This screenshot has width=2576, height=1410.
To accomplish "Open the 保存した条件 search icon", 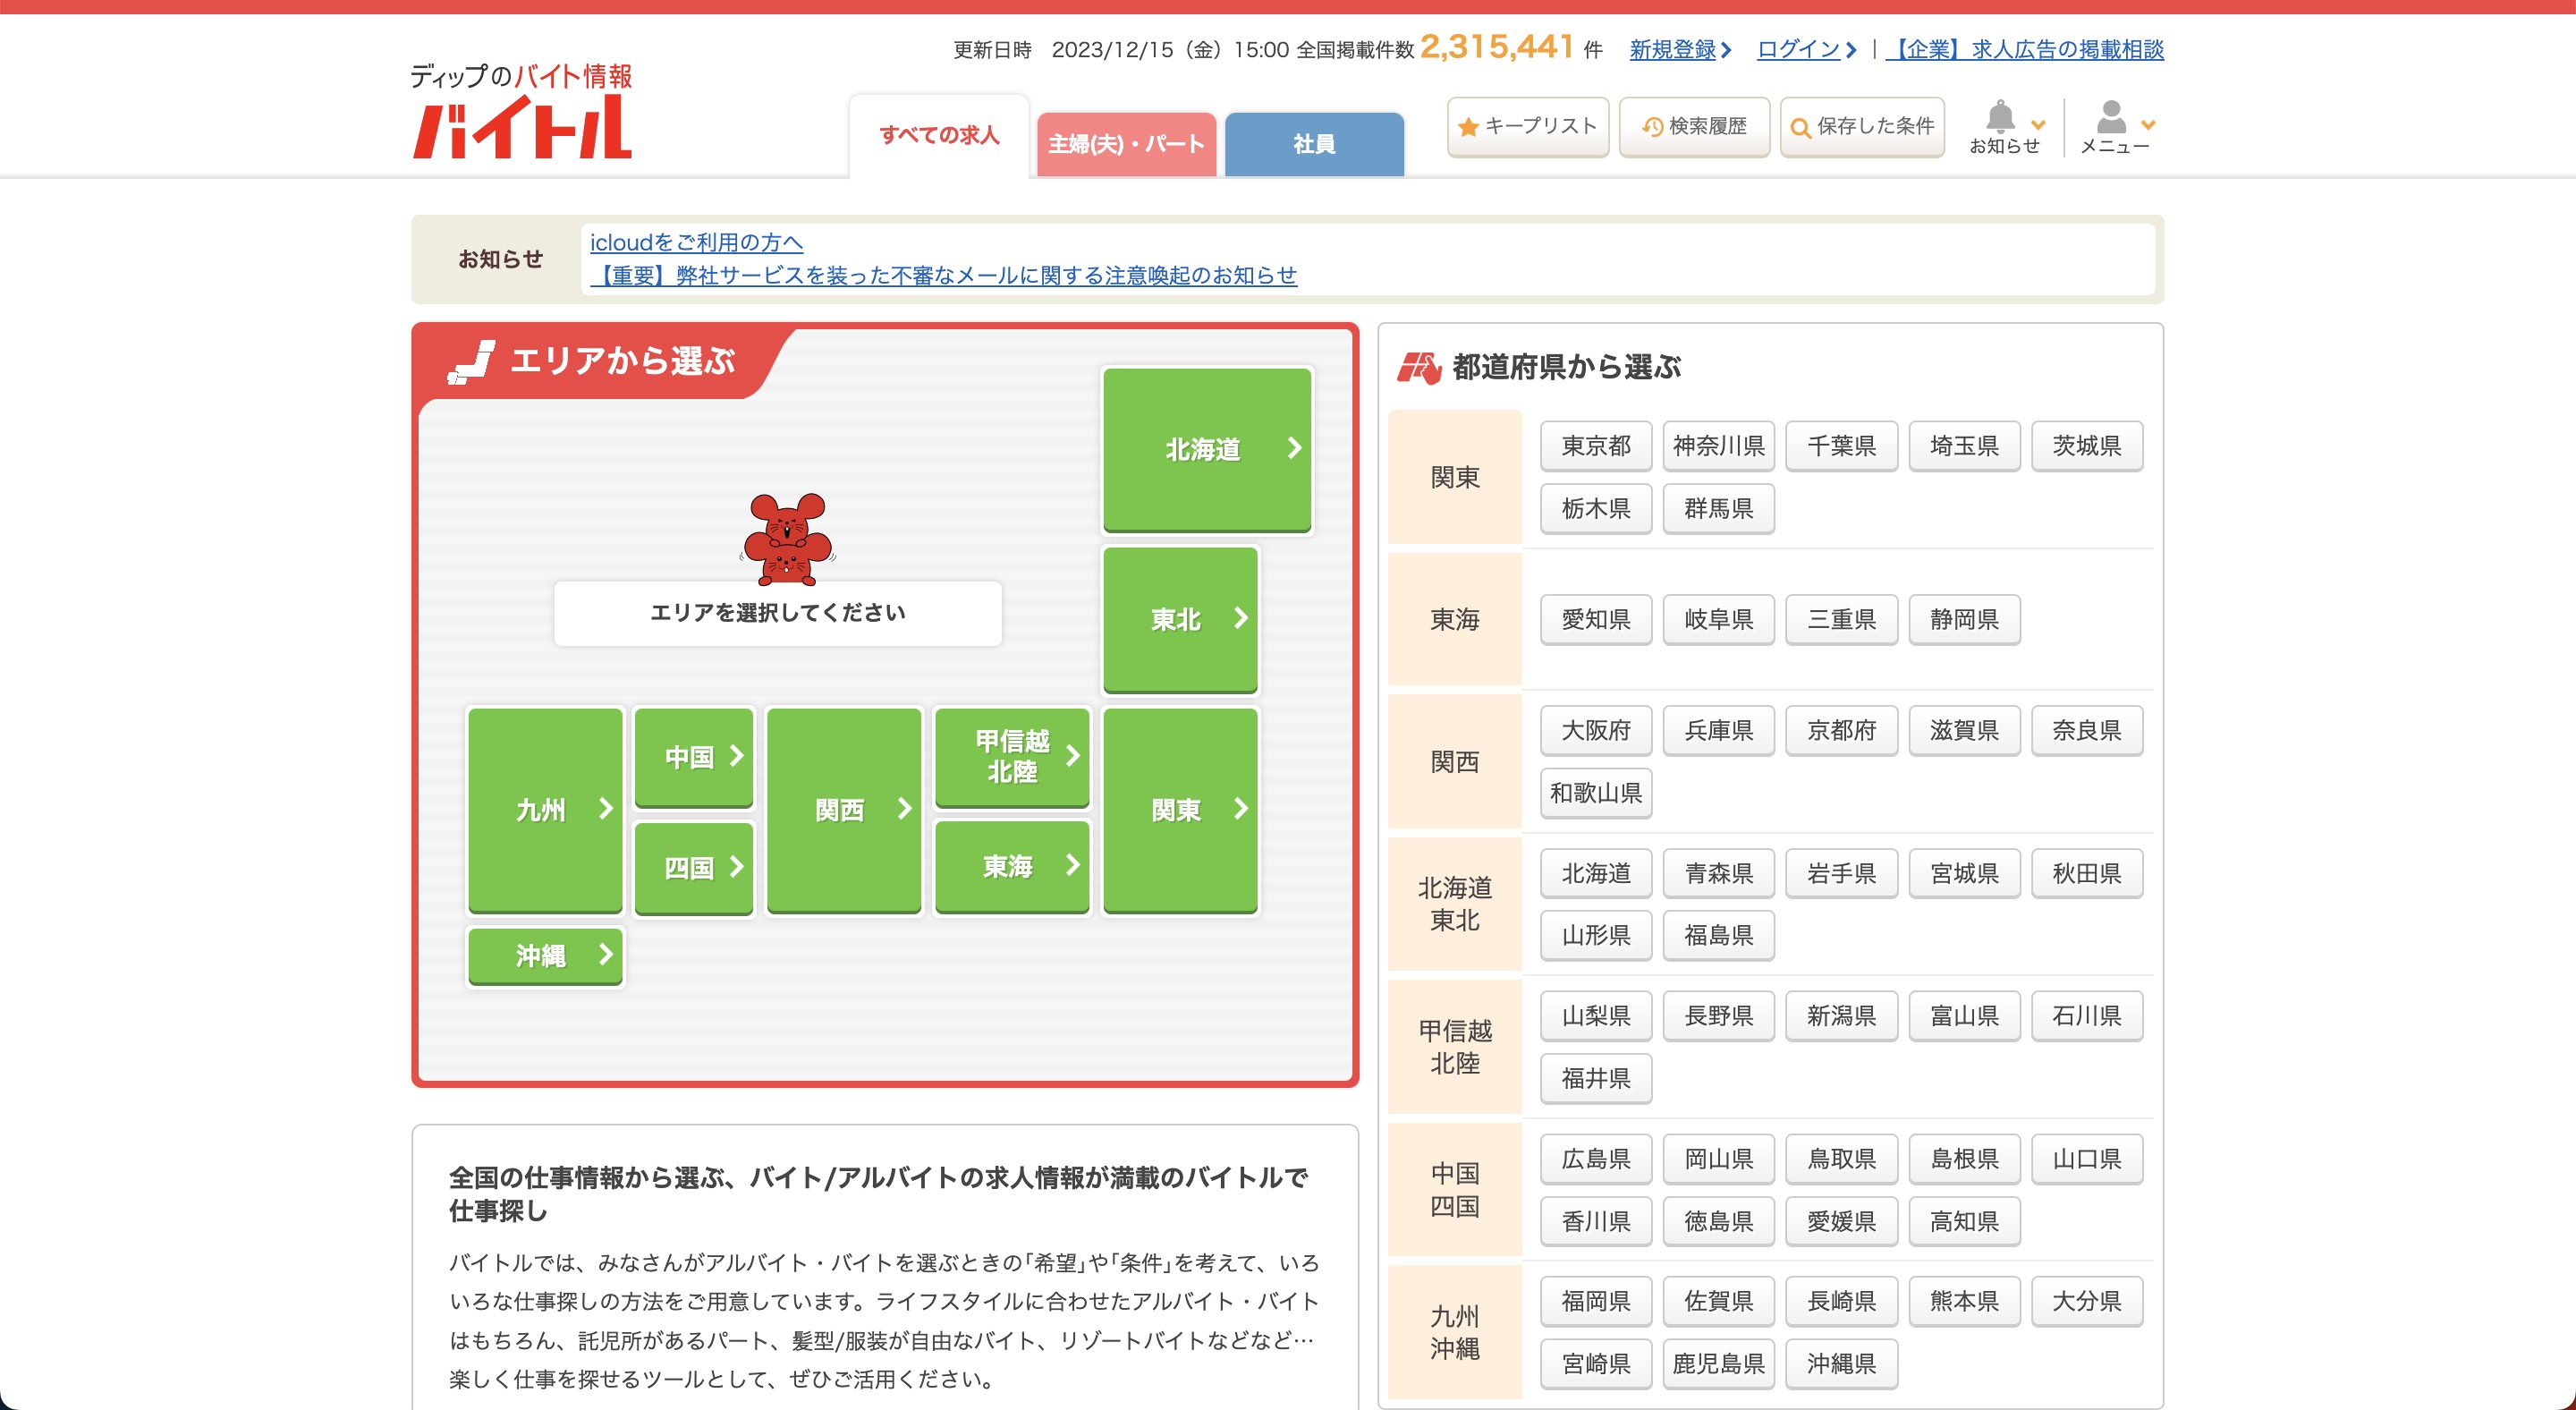I will tap(1800, 127).
